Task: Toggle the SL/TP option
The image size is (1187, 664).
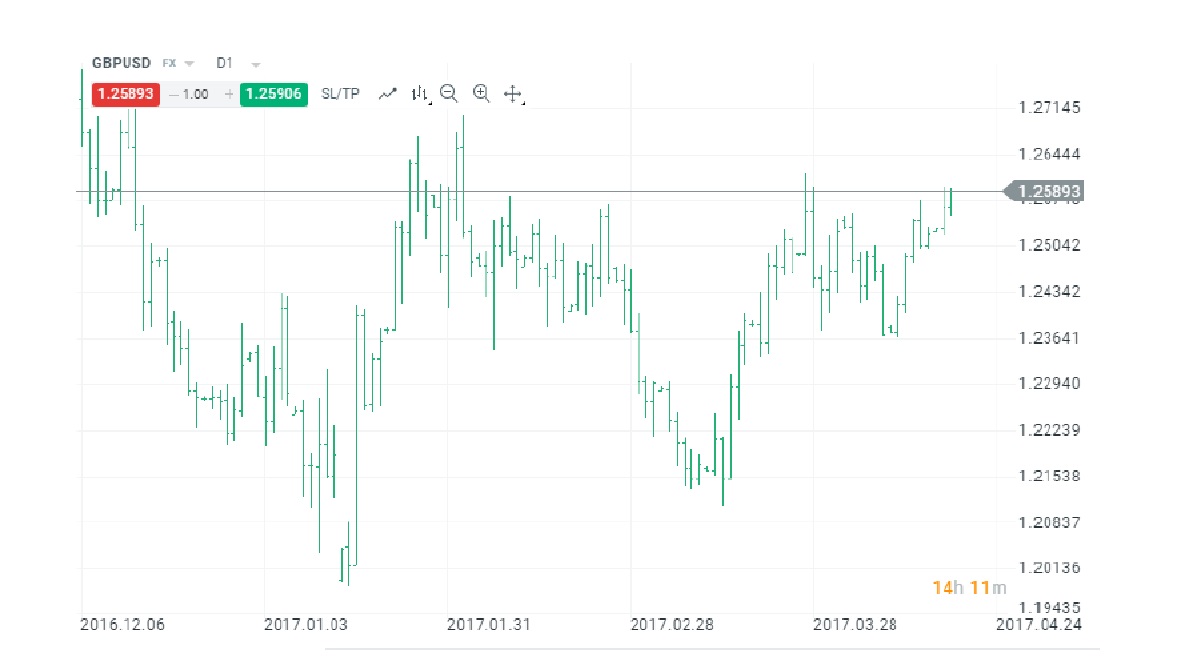Action: [x=340, y=94]
